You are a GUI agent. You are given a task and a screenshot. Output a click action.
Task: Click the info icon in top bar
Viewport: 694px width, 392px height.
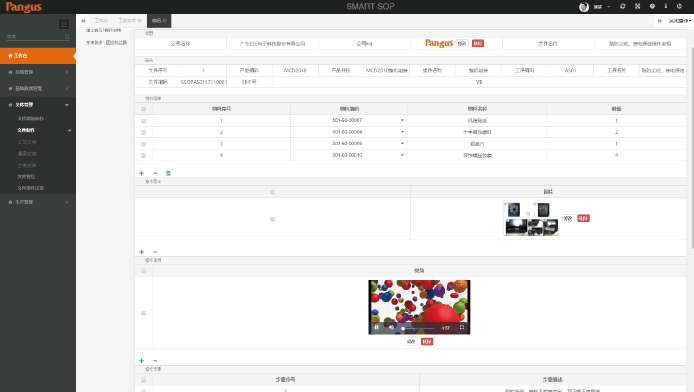(665, 6)
